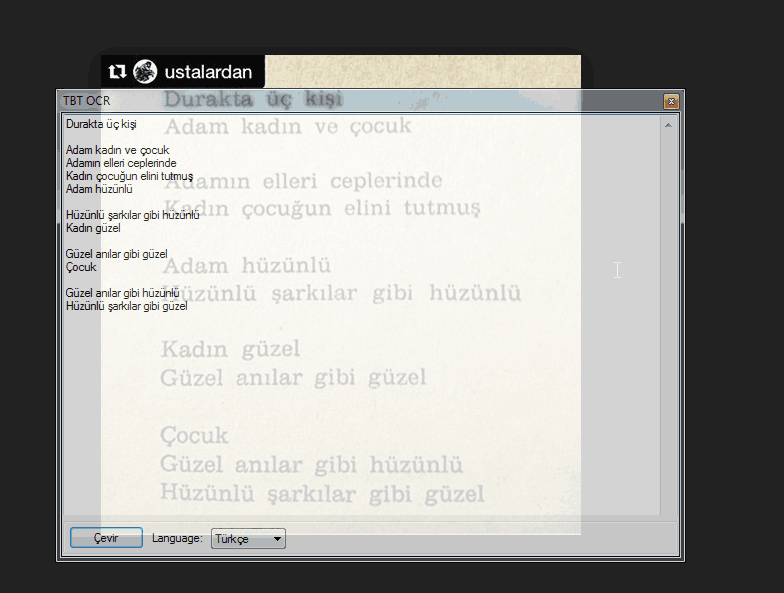Click the line 'Hüzünlü şarkılar gibi güzel'
Viewport: 784px width, 593px height.
tap(126, 306)
